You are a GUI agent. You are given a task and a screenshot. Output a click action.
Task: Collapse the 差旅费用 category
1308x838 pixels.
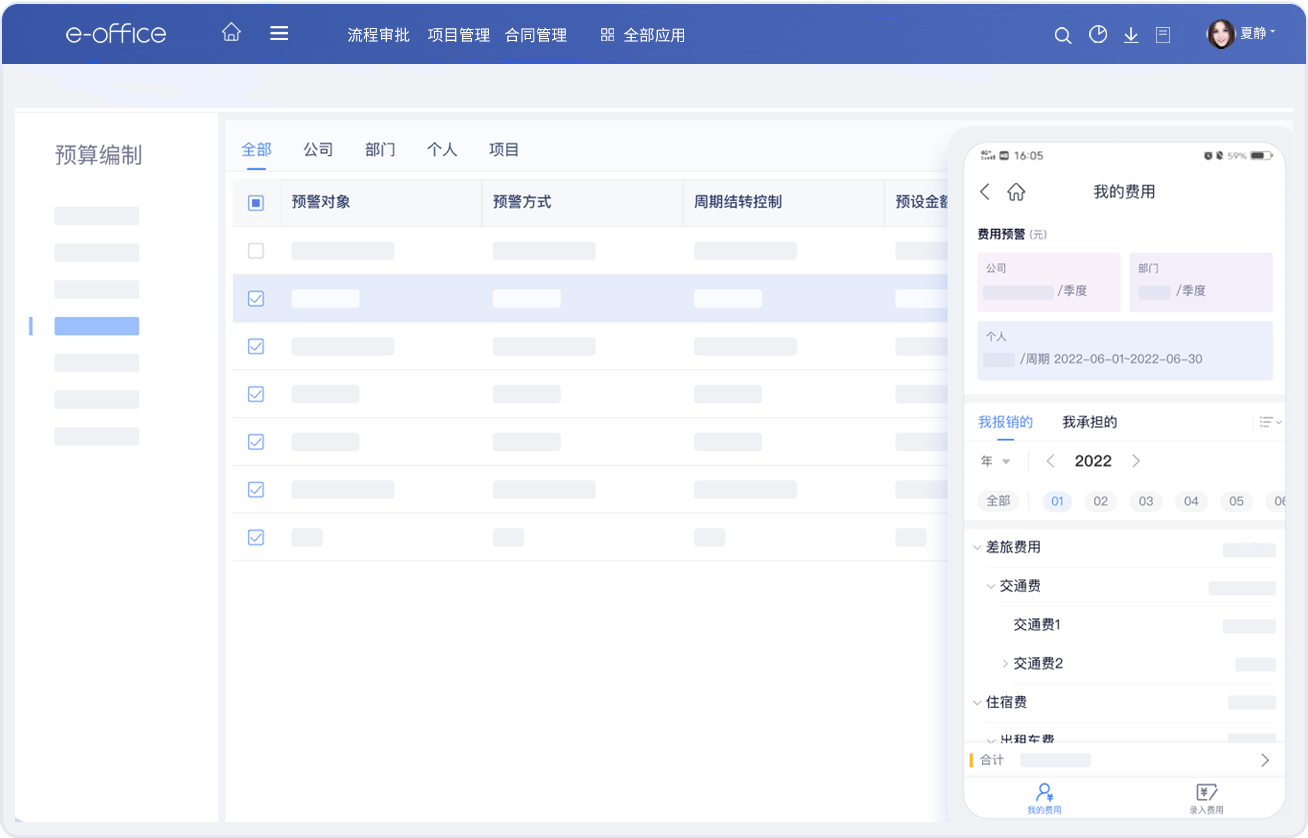pyautogui.click(x=977, y=548)
